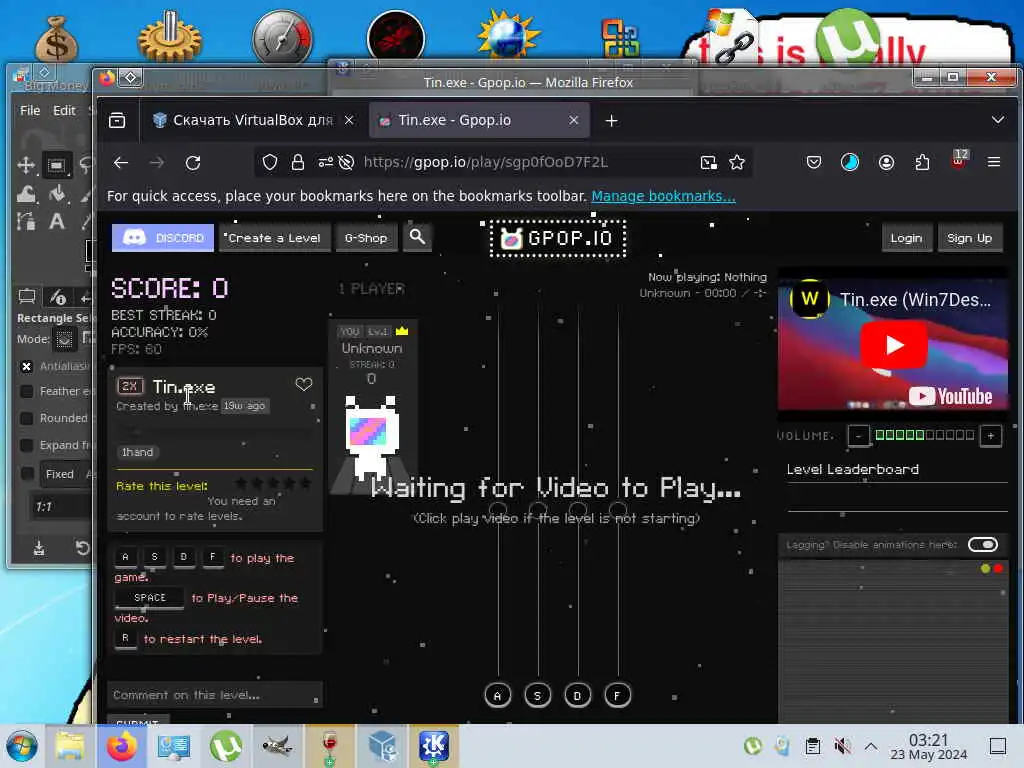Open the File menu in GIMP
1024x768 pixels.
[x=30, y=110]
